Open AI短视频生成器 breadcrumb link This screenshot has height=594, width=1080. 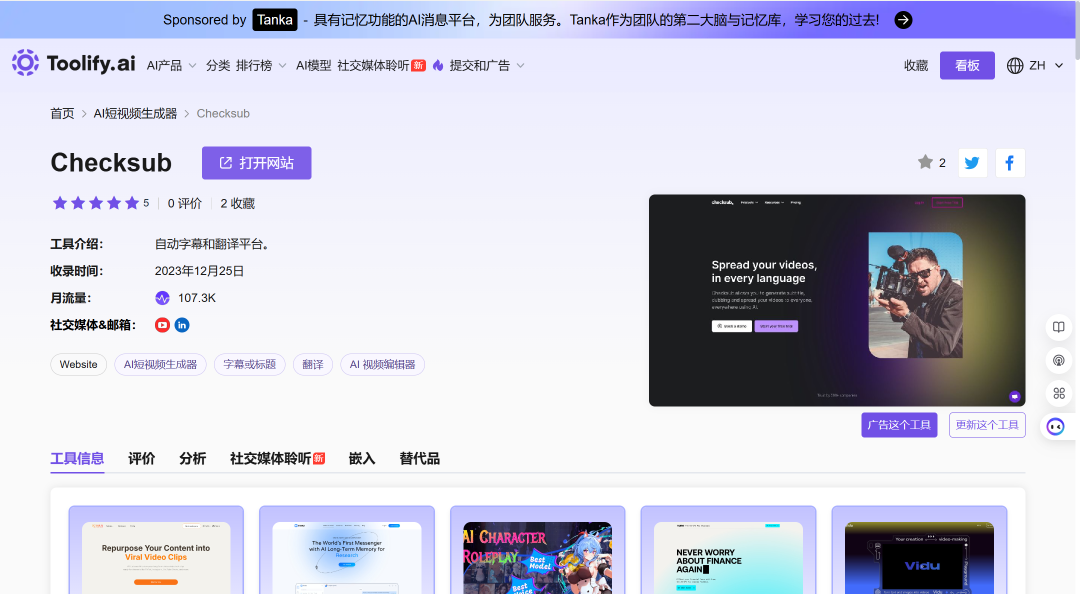(x=135, y=114)
